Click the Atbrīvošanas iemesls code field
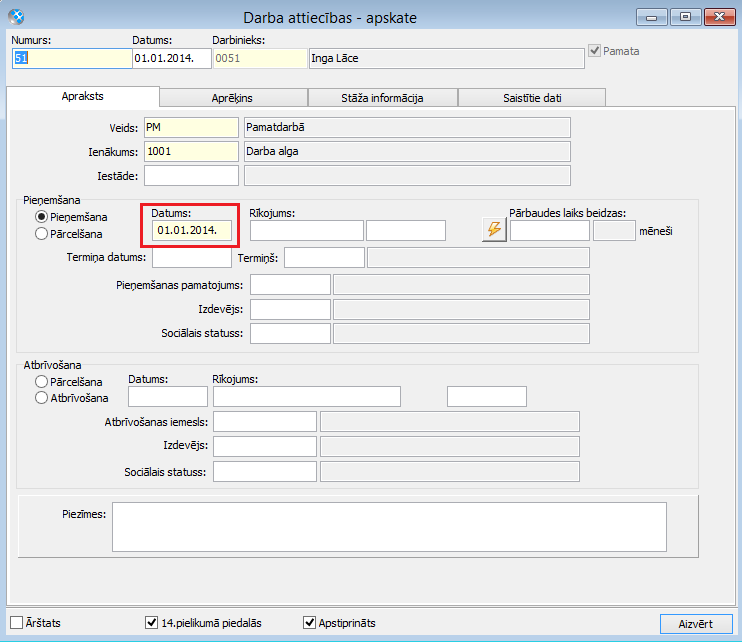The height and width of the screenshot is (642, 742). click(265, 422)
